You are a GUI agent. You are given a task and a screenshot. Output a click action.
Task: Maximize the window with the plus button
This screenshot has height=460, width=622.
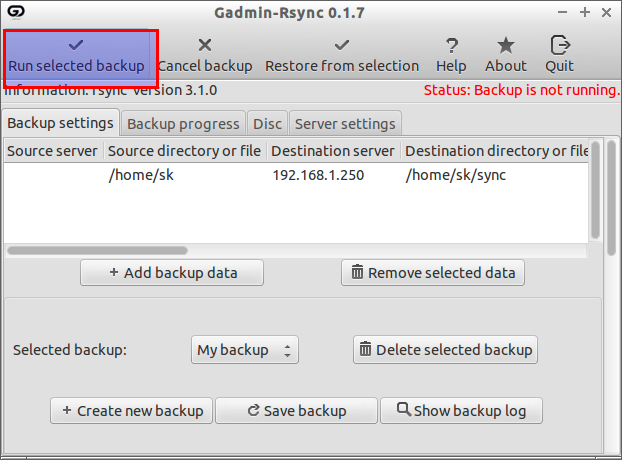pos(584,12)
